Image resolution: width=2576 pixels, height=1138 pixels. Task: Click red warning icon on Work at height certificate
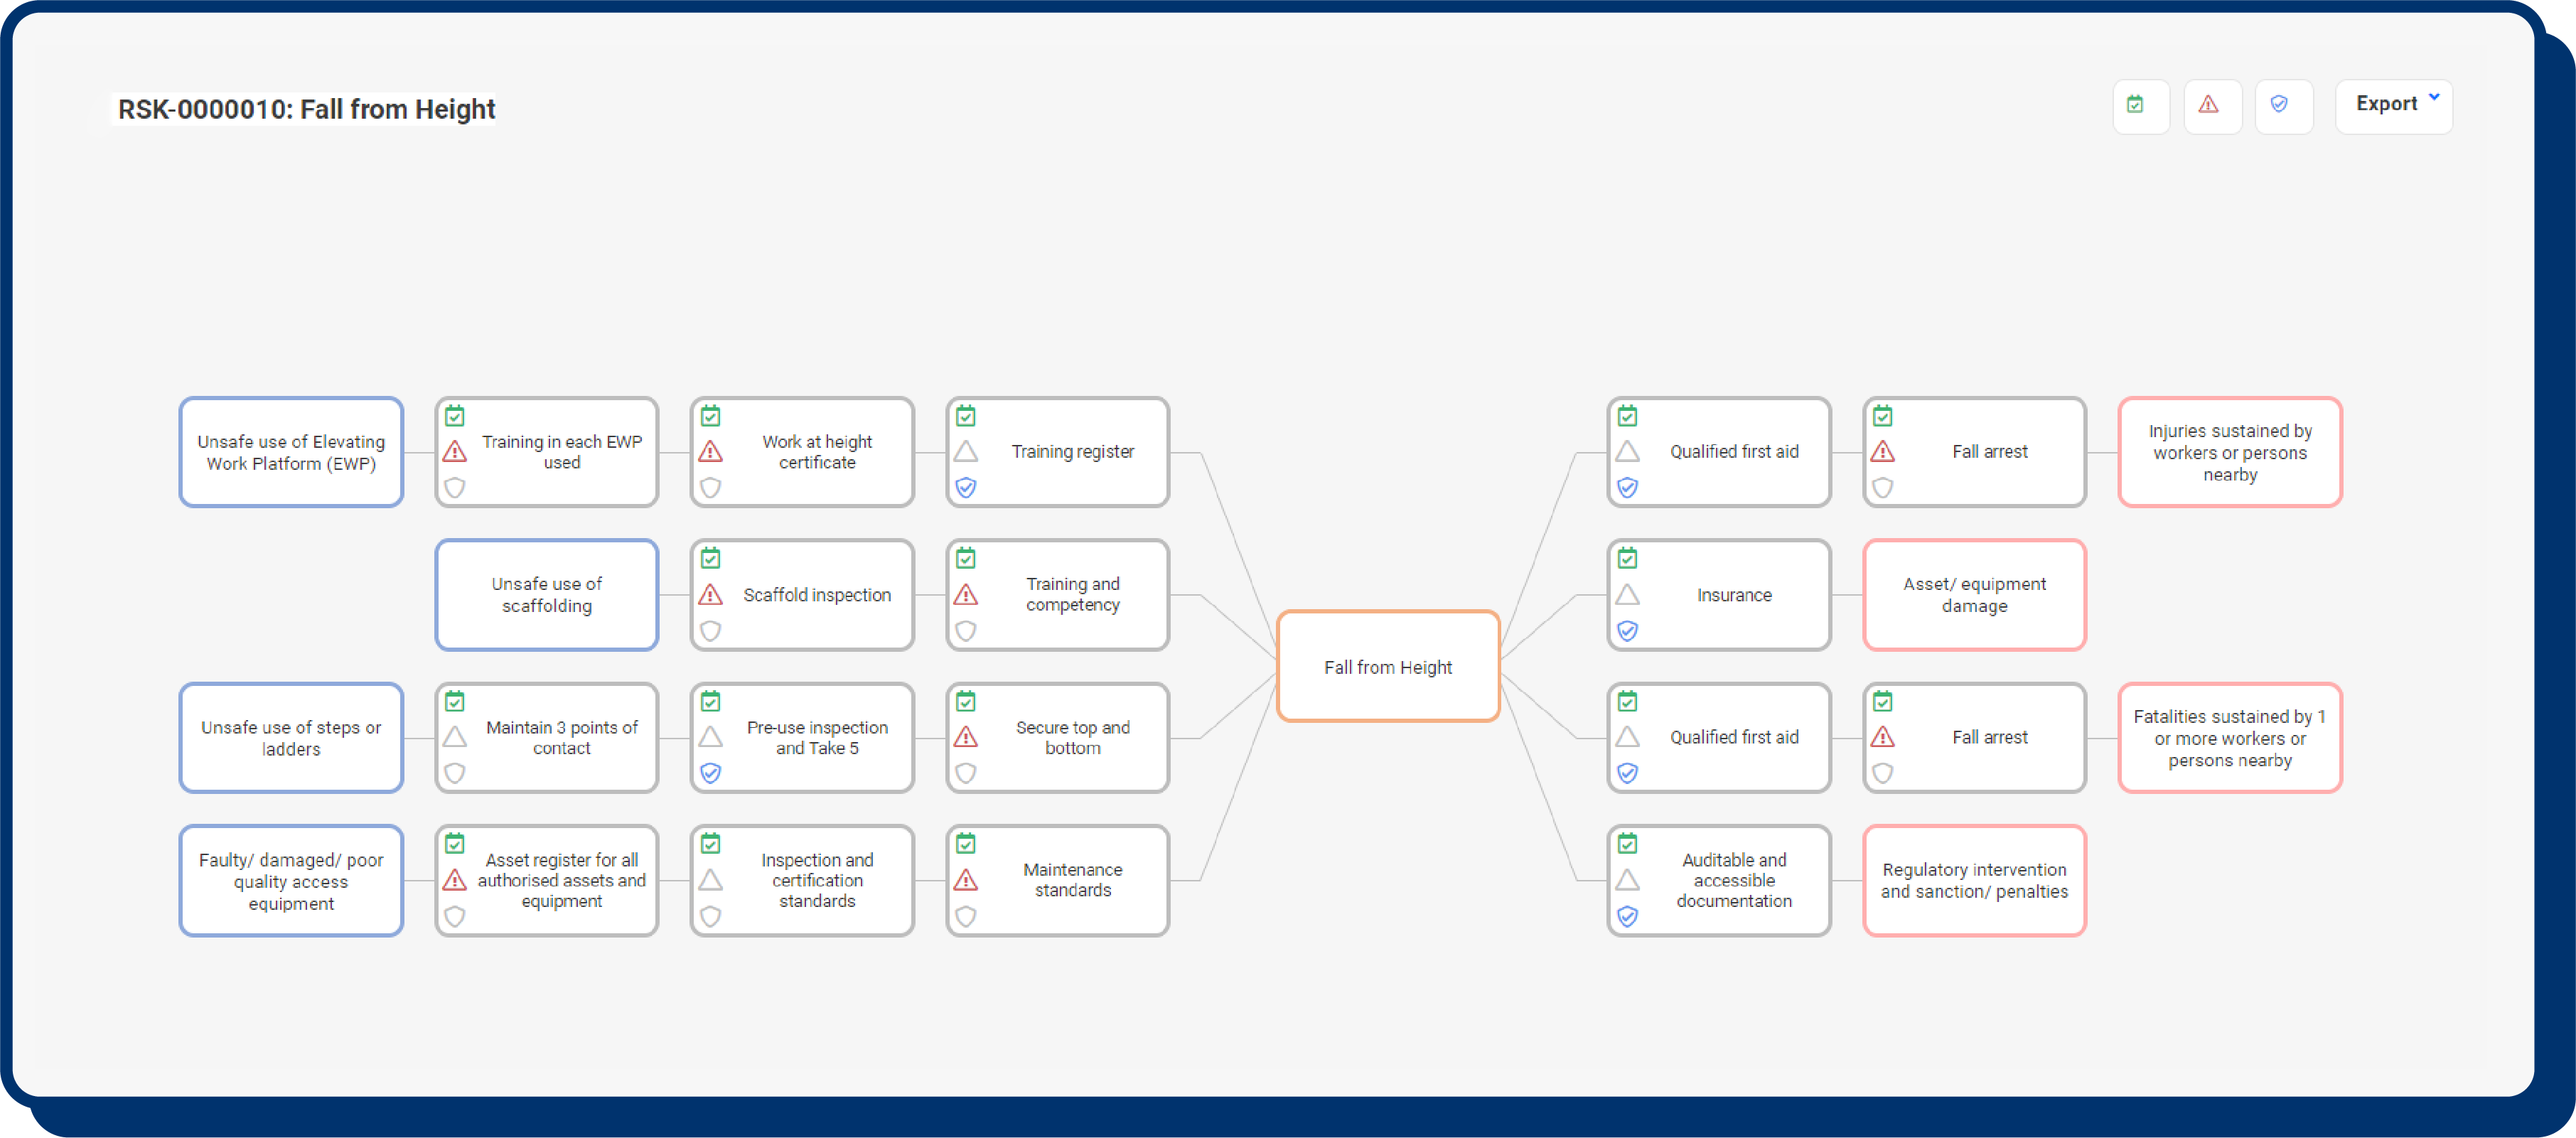[x=711, y=451]
